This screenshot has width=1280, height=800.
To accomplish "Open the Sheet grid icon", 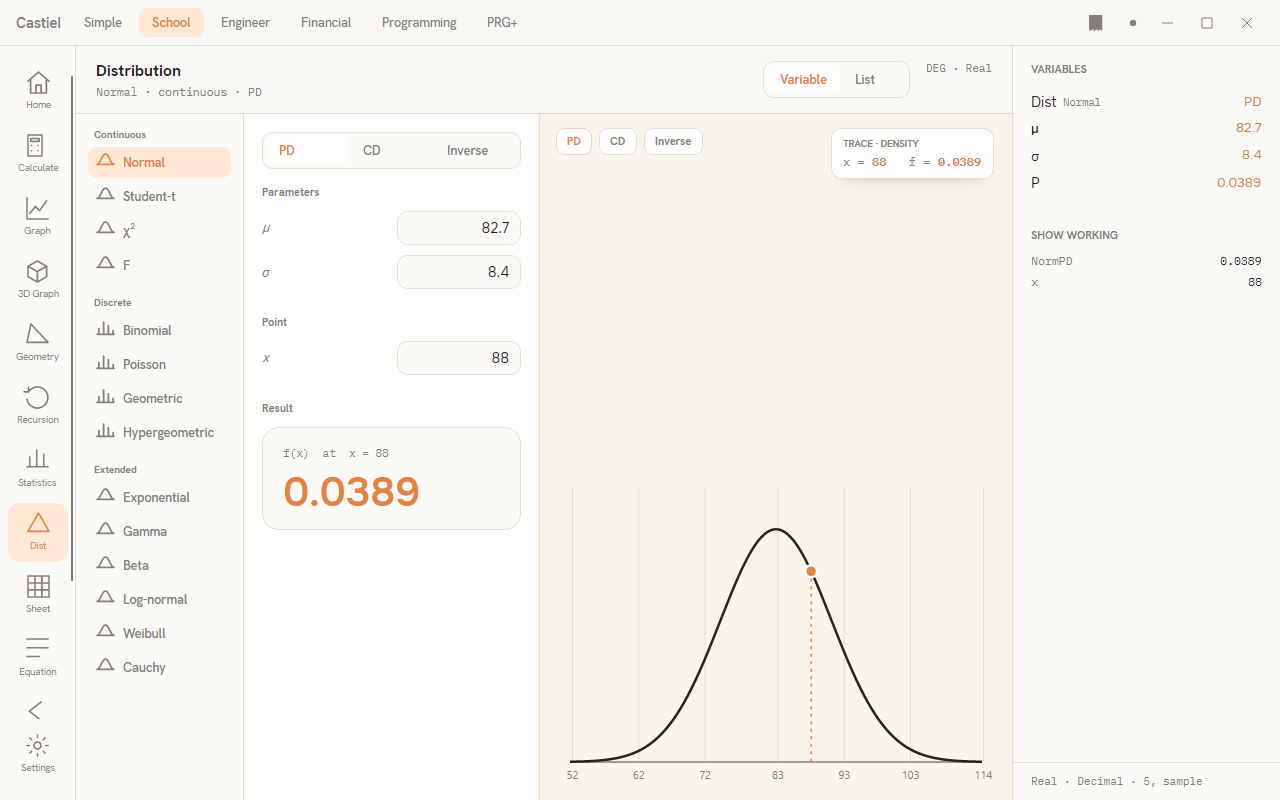I will click(x=38, y=594).
